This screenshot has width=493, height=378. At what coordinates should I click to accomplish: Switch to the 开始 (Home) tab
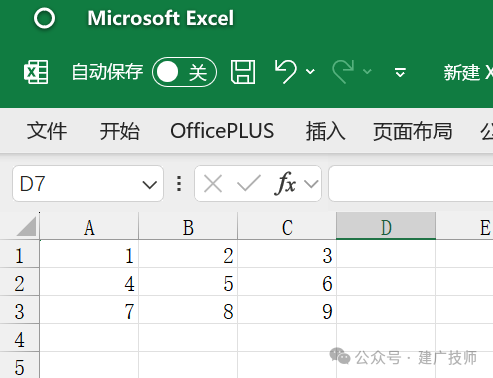coord(119,131)
